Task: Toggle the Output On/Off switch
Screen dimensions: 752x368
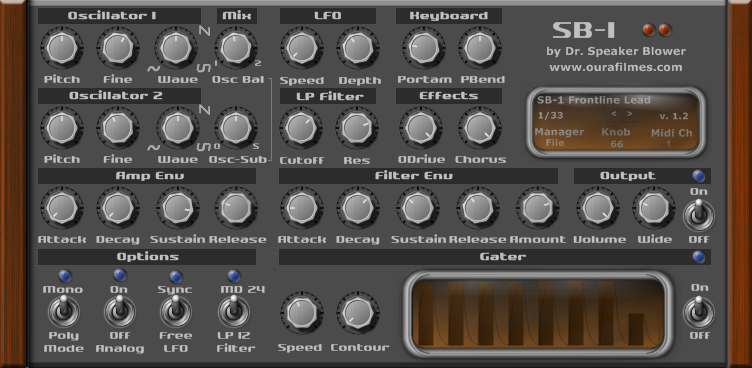Action: 699,215
